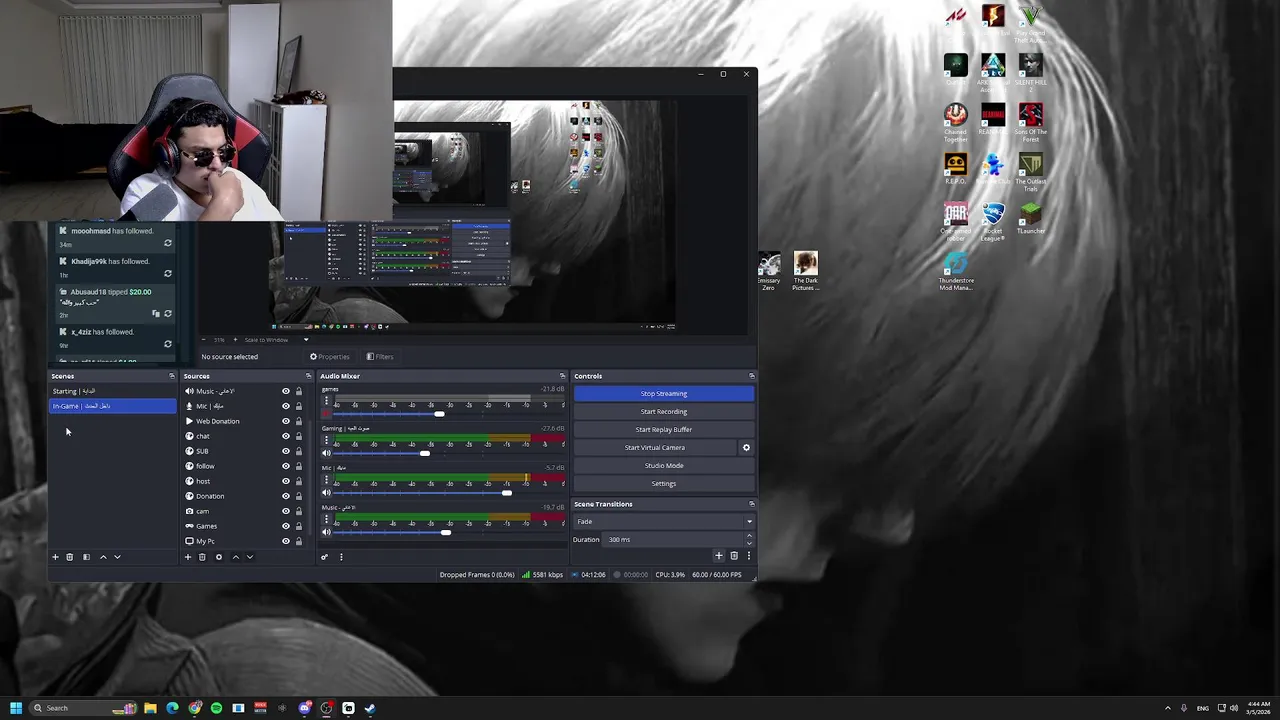1280x720 pixels.
Task: Mute the Mic audio track speaker
Action: coord(326,492)
